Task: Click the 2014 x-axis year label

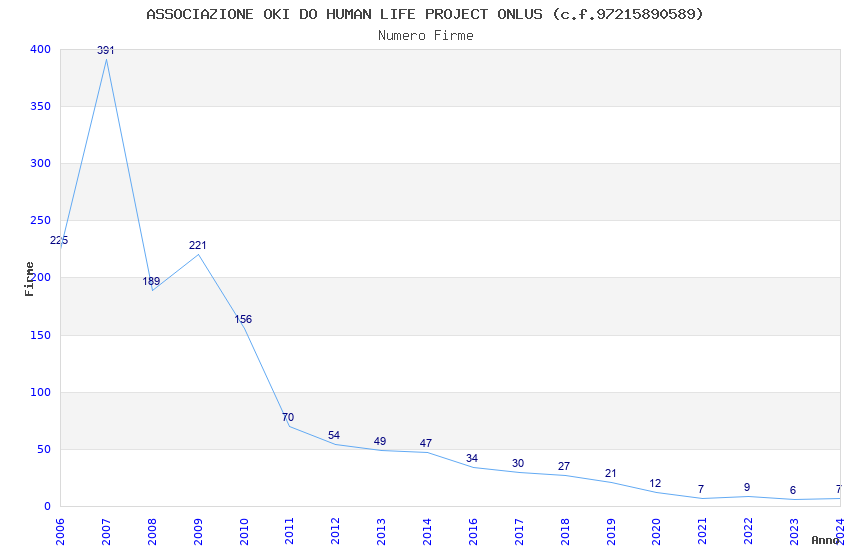Action: click(x=427, y=531)
